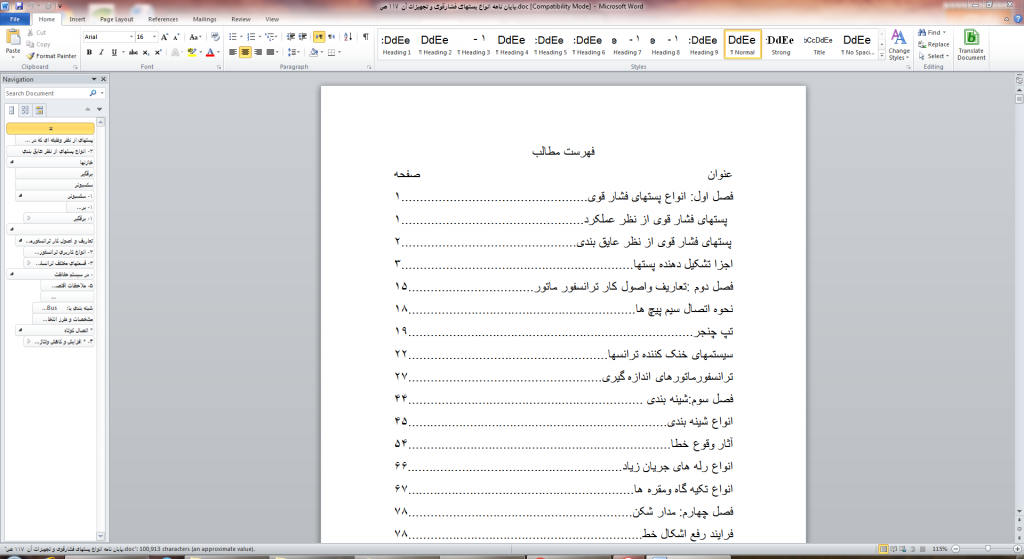Click the Translate Document icon

tap(970, 45)
